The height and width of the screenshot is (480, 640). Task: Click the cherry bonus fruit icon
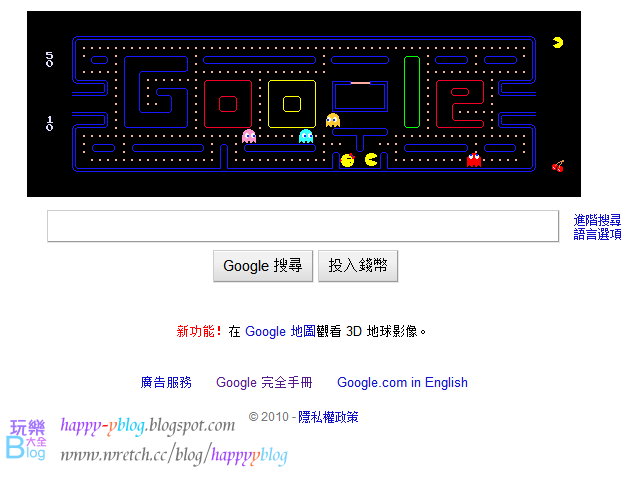point(558,166)
